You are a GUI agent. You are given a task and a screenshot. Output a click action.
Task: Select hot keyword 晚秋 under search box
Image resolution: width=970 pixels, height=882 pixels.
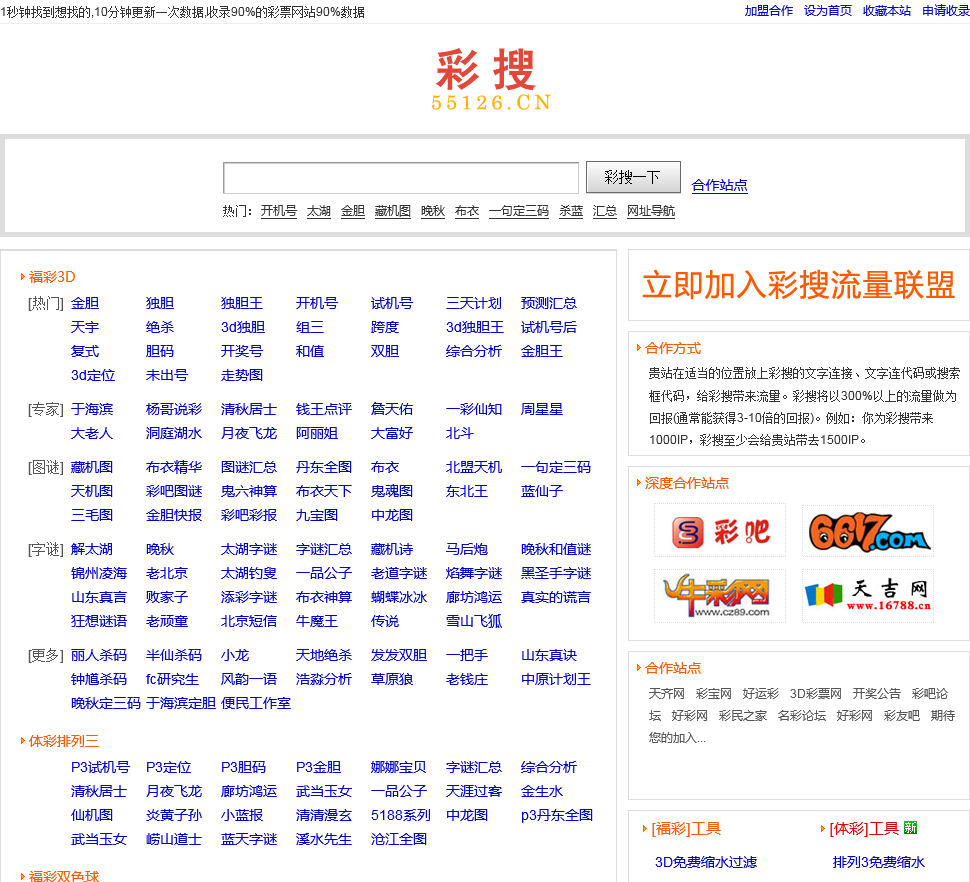click(433, 211)
